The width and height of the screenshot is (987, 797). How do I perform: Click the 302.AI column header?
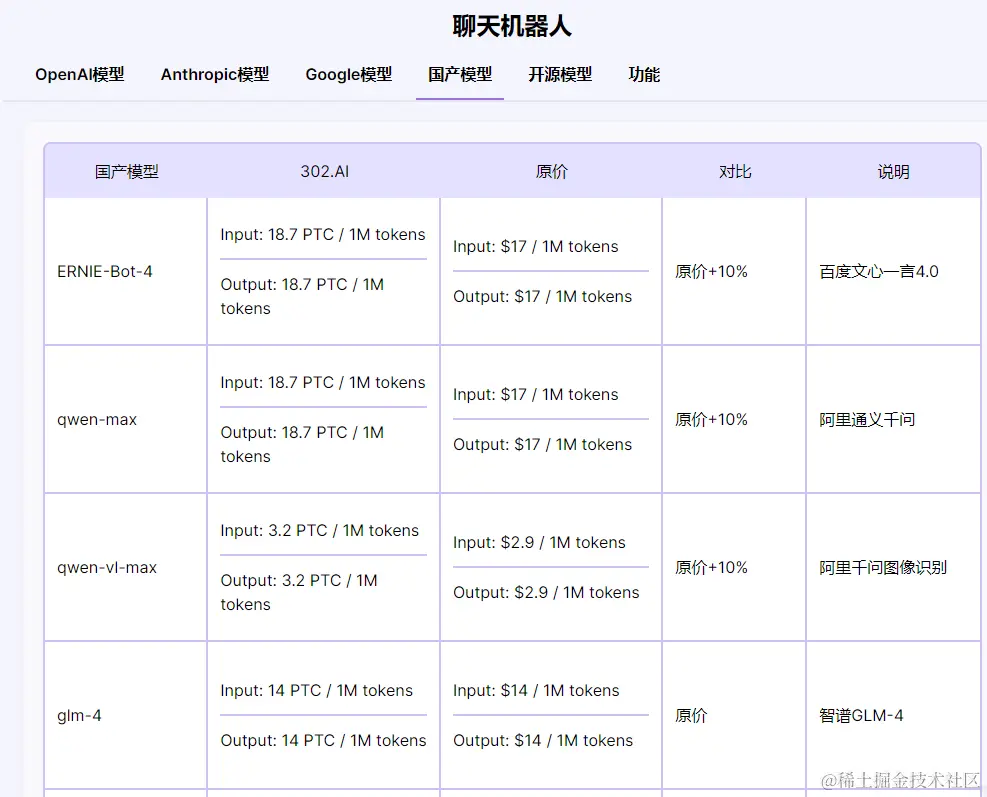tap(324, 171)
